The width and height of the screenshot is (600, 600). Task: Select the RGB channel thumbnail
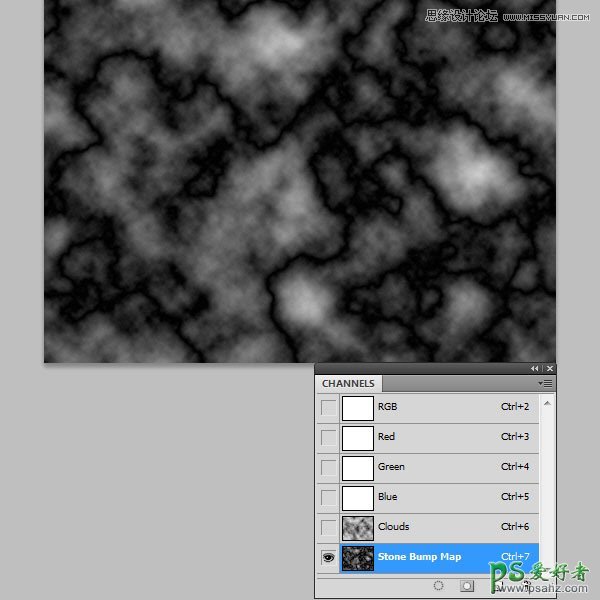pos(357,408)
